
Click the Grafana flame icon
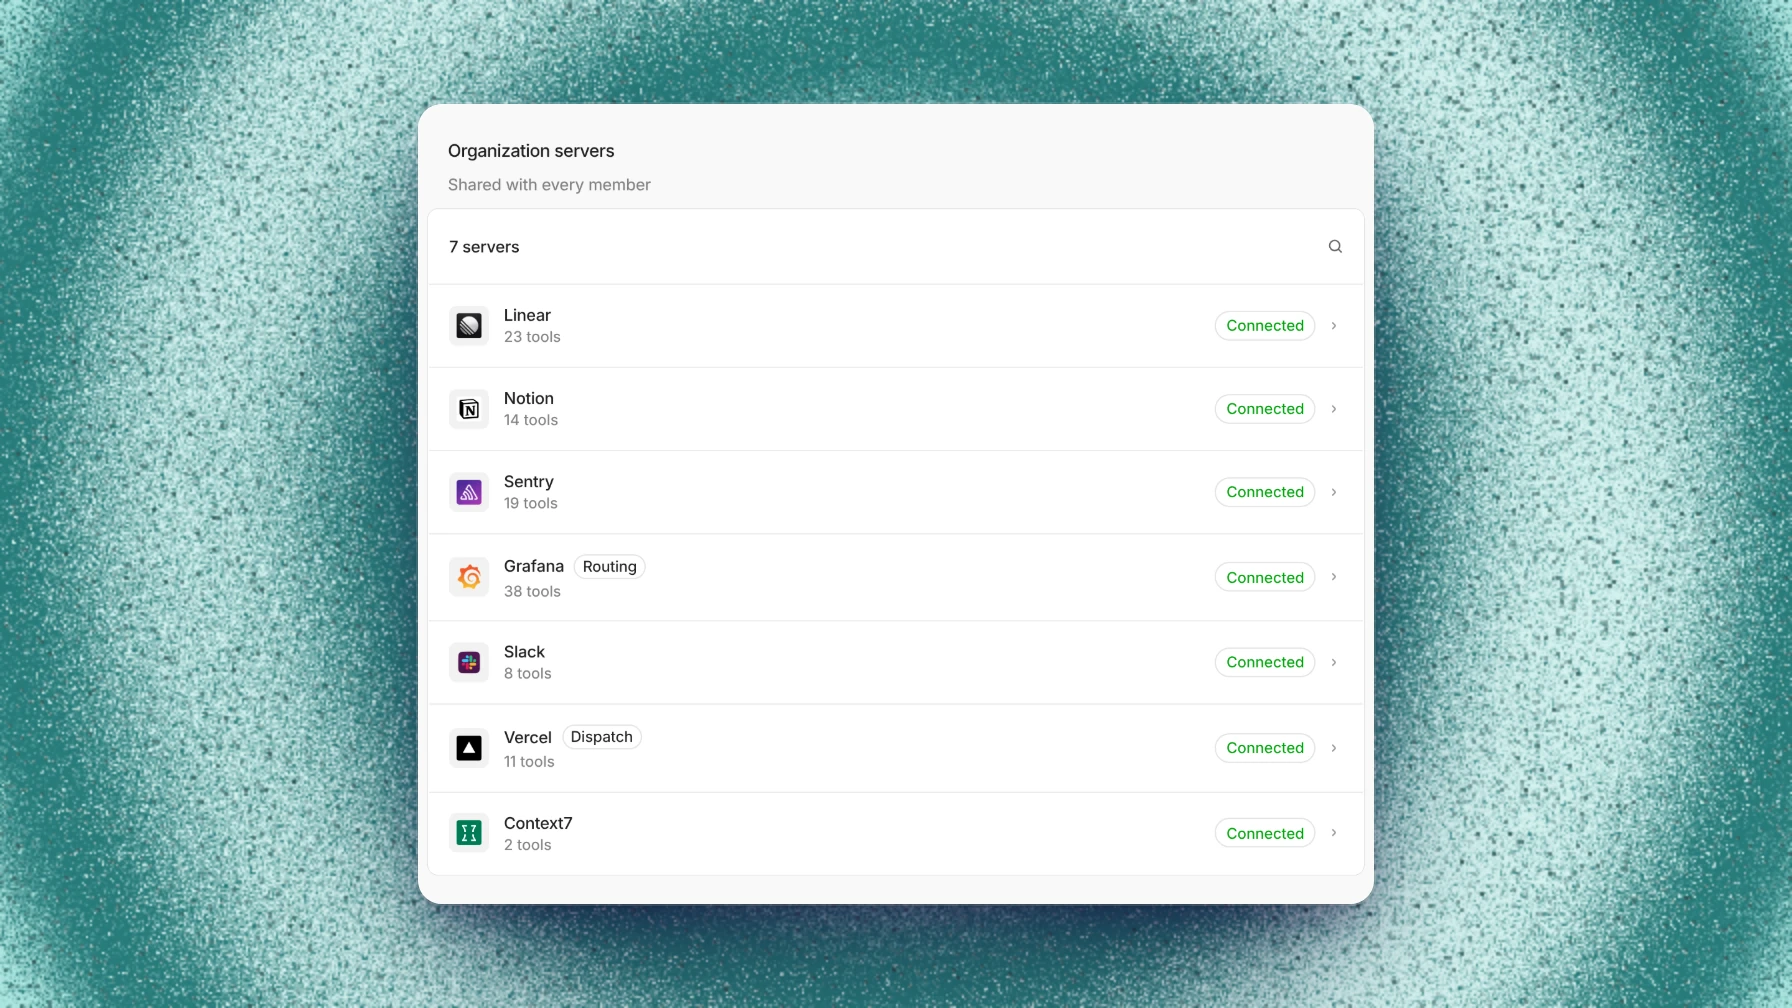click(469, 577)
